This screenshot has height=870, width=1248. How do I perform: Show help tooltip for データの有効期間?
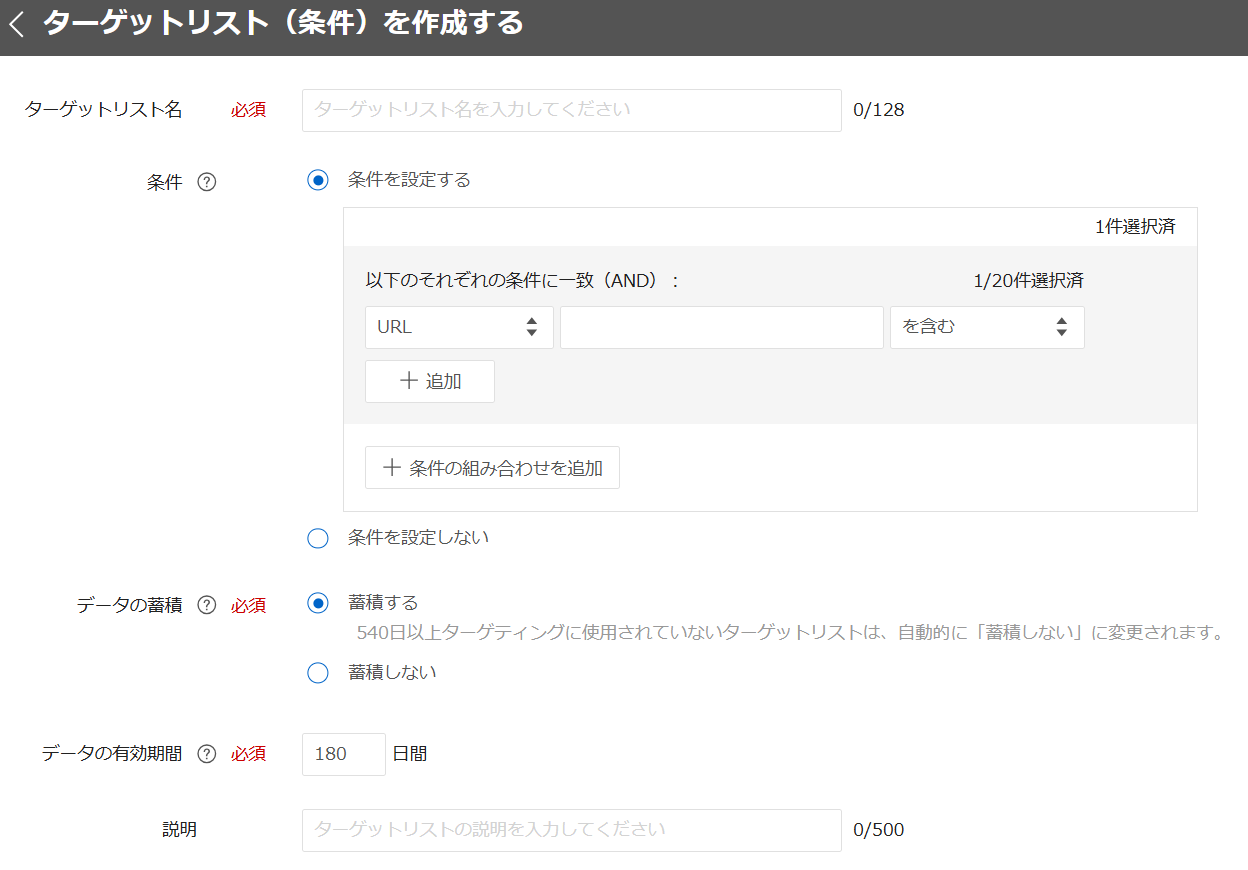click(207, 754)
